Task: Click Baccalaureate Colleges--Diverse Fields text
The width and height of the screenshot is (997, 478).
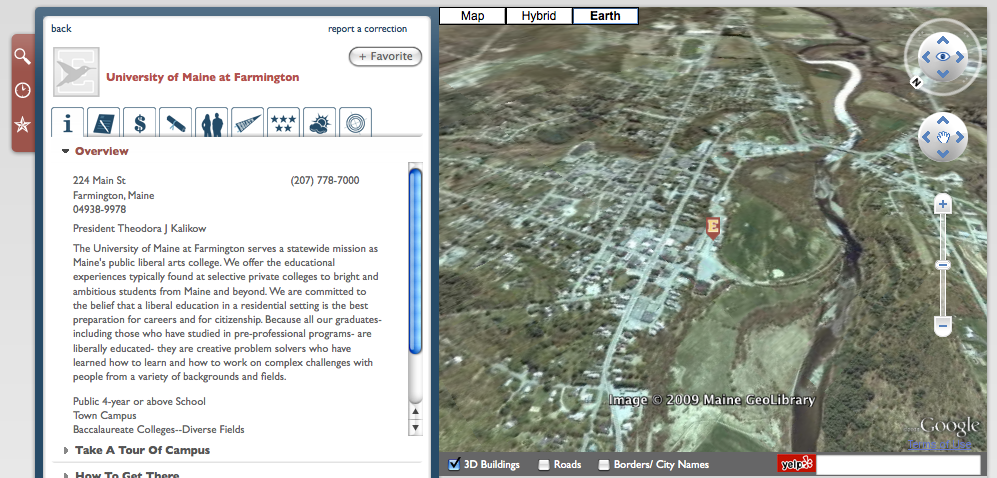Action: click(x=158, y=430)
